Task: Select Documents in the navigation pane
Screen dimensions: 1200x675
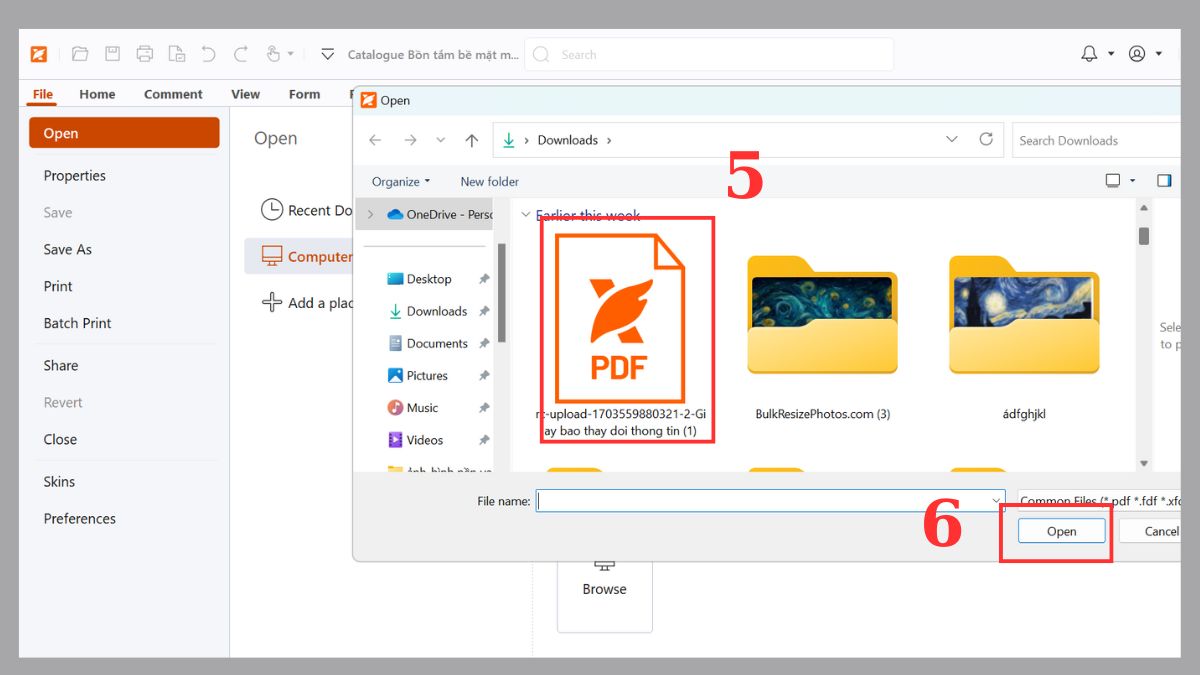Action: pos(427,343)
